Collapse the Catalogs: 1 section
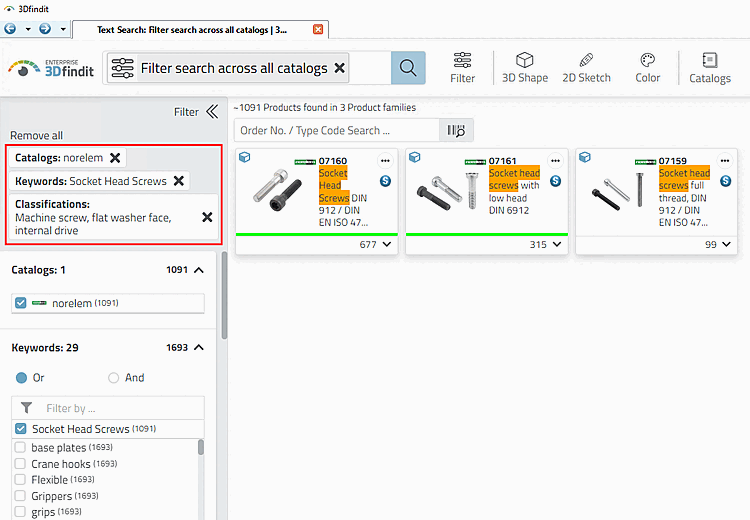 [x=199, y=270]
